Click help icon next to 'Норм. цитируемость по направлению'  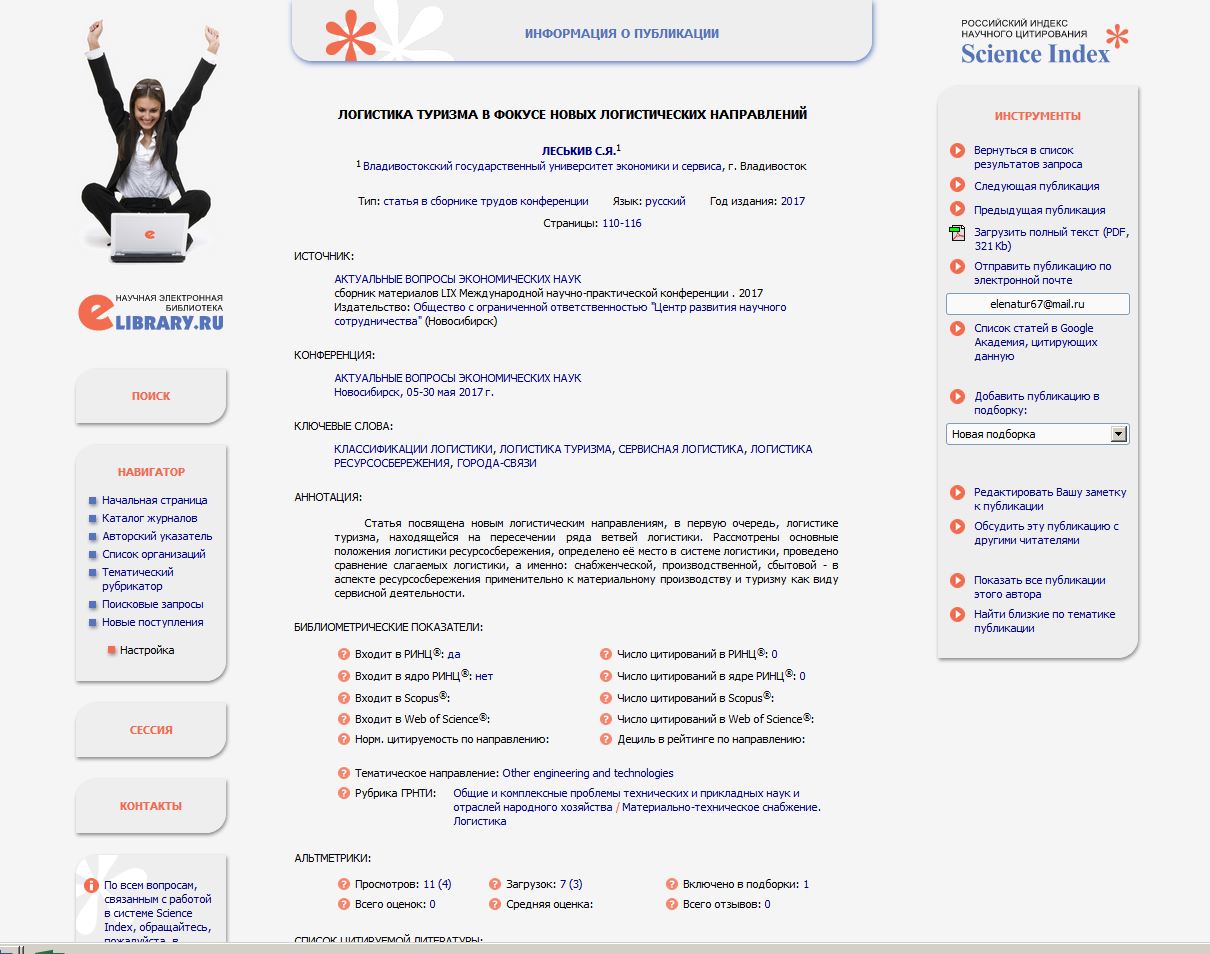click(x=344, y=740)
